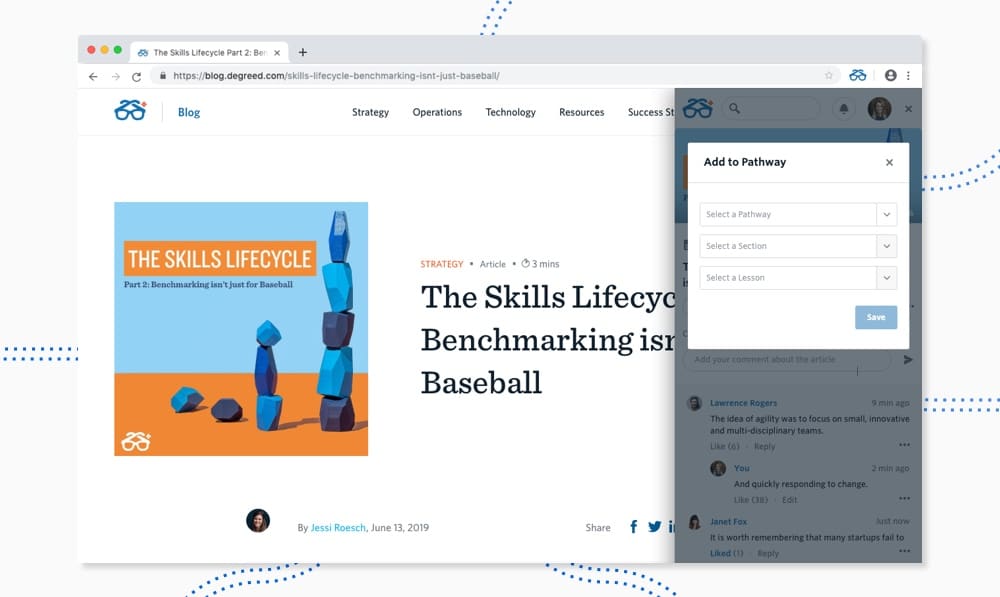Click Janet Fox's avatar

pos(695,522)
